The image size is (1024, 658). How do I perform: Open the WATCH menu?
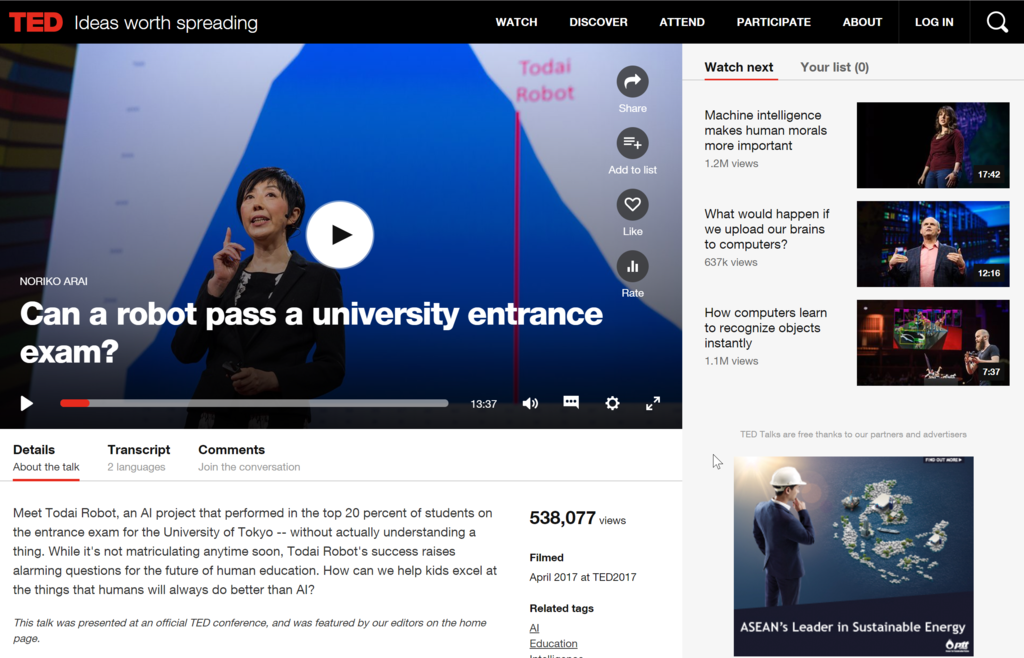[516, 22]
